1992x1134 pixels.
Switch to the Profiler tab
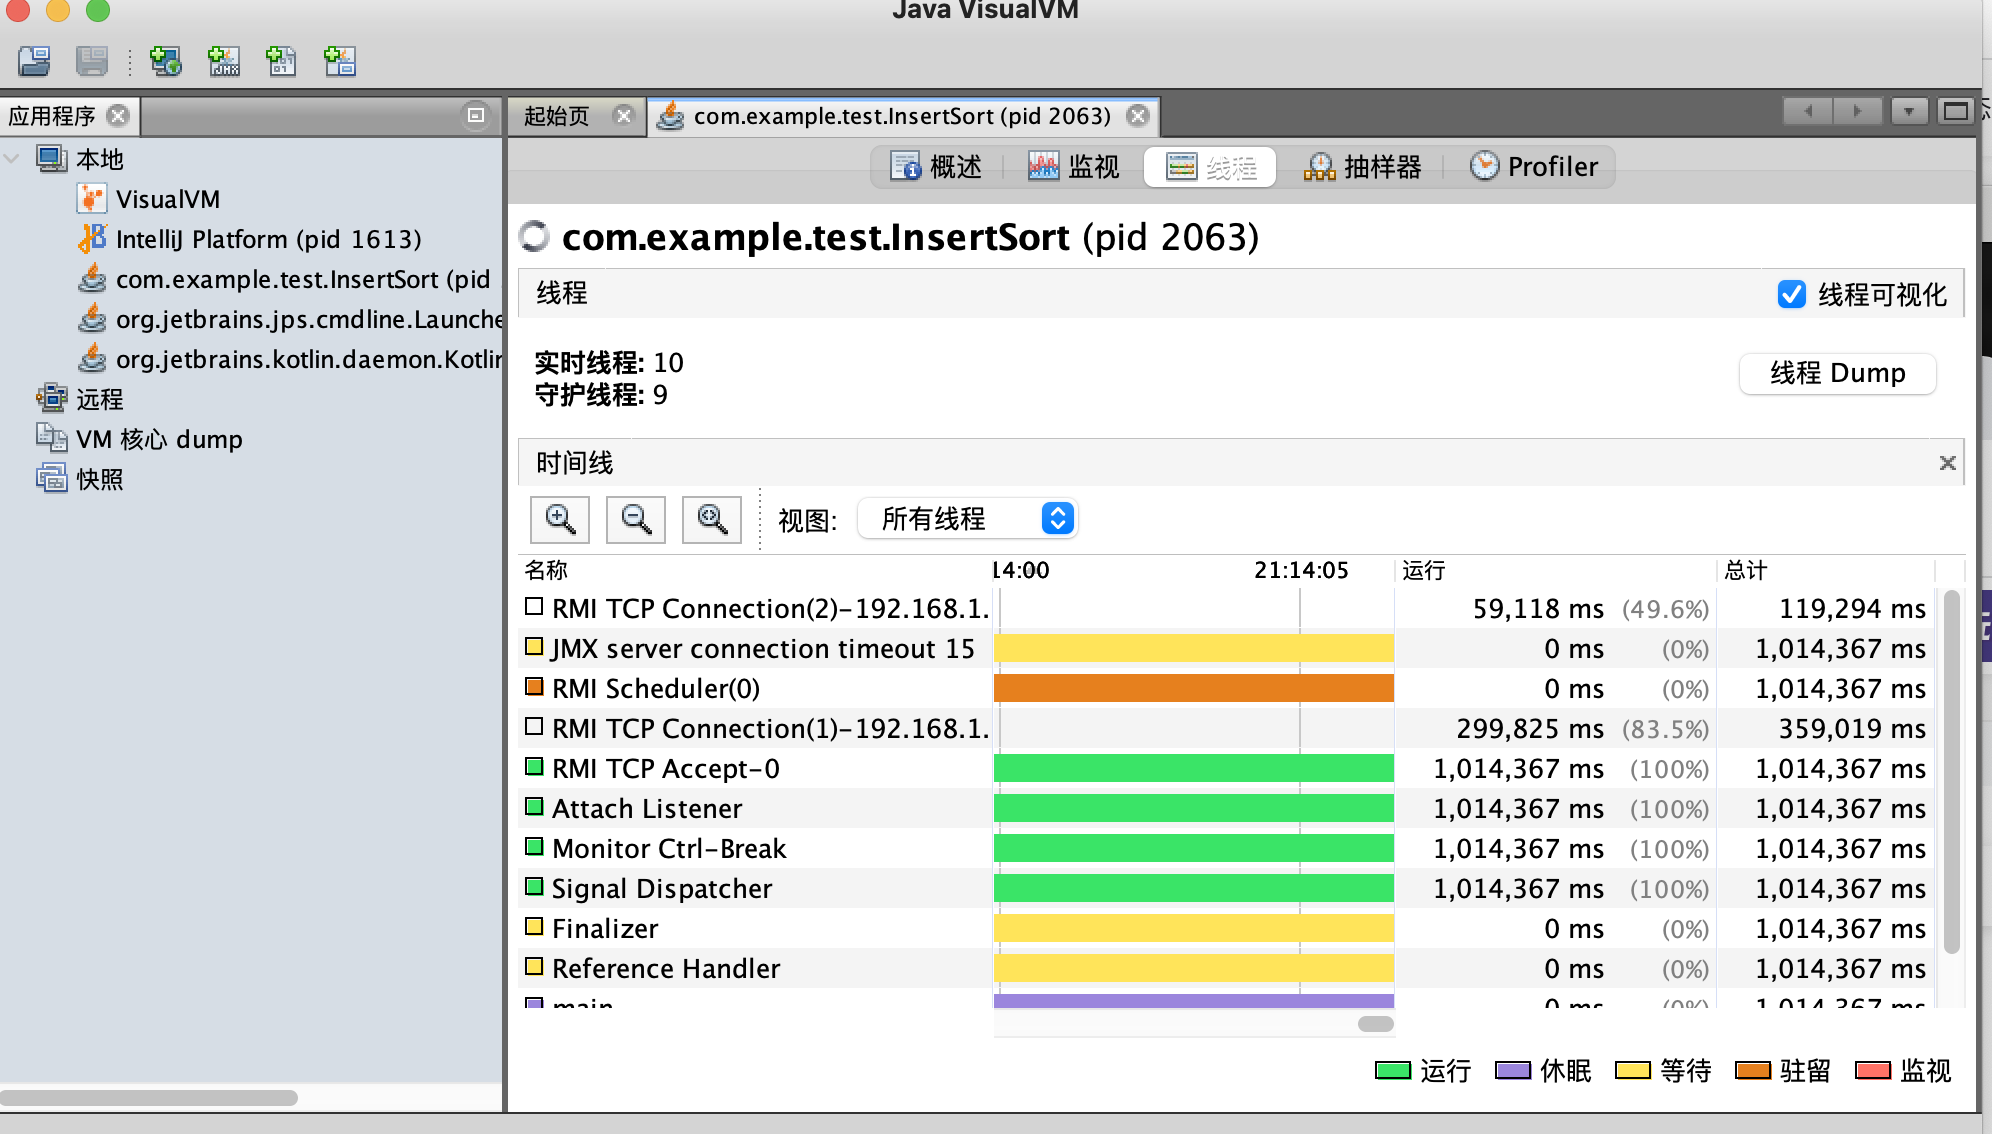pos(1534,166)
